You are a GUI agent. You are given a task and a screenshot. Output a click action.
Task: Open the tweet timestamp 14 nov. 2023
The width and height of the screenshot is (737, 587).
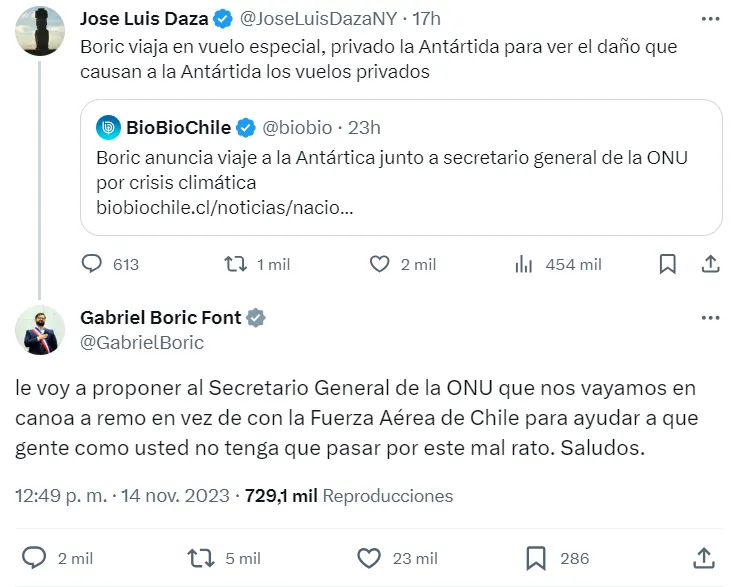pos(173,495)
